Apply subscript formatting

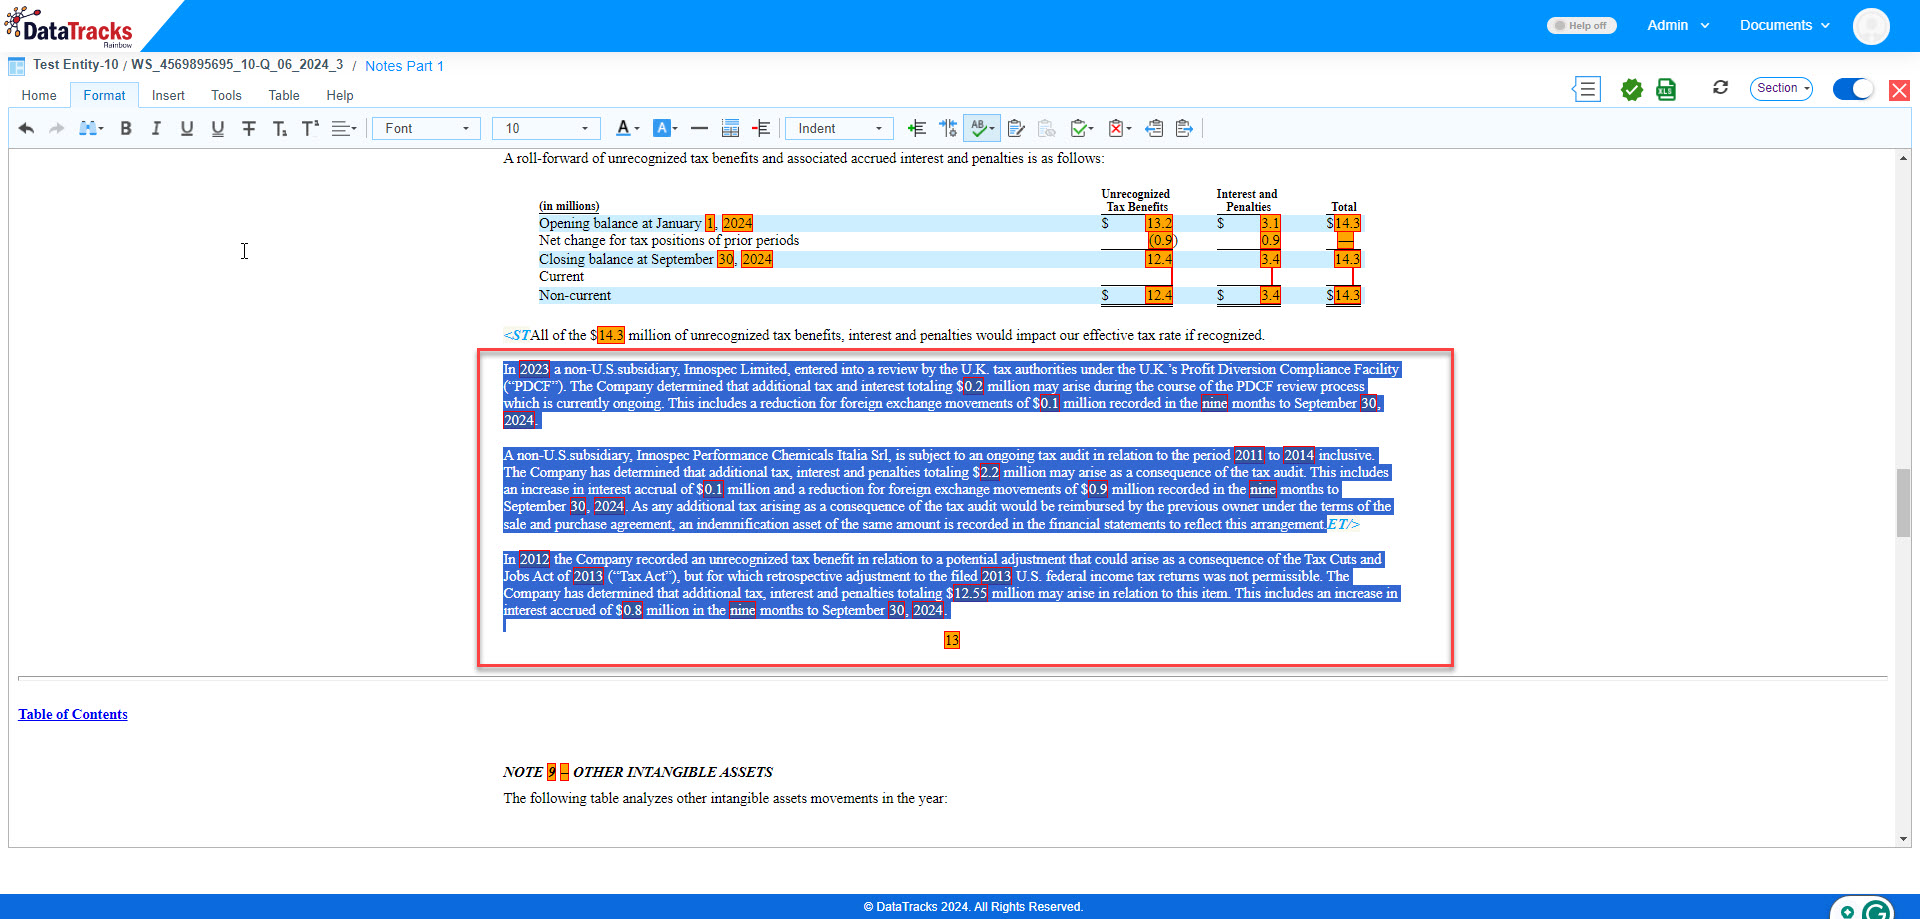(x=280, y=128)
